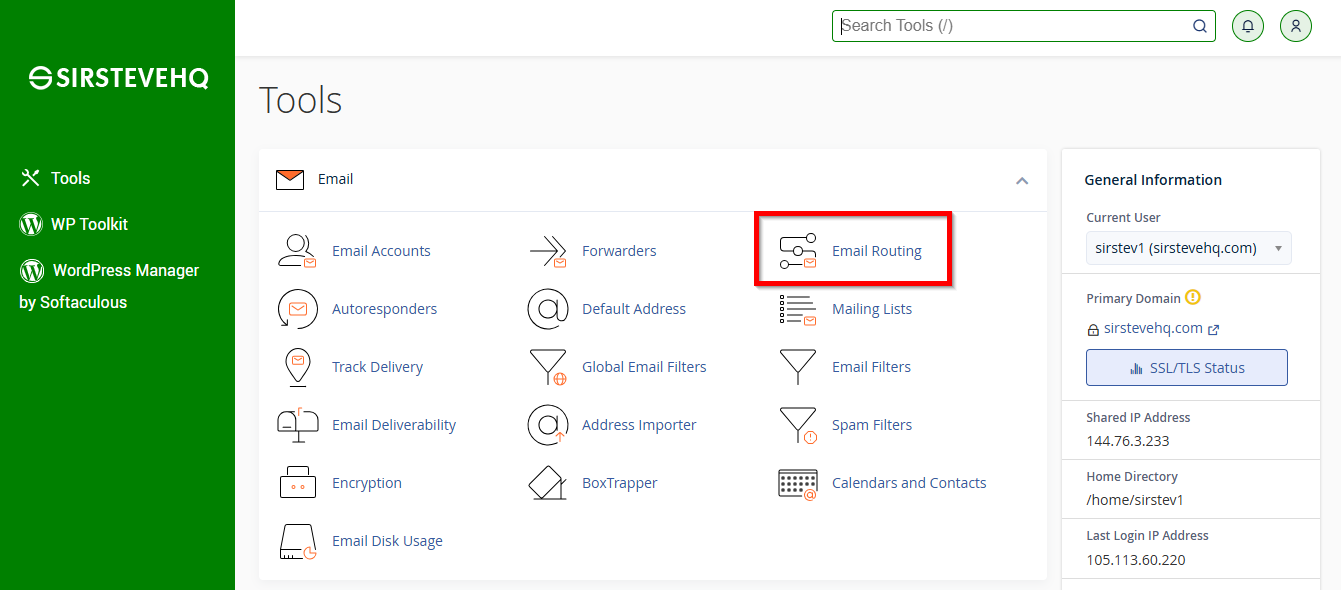Click the Email Accounts icon
This screenshot has width=1341, height=590.
tap(297, 251)
